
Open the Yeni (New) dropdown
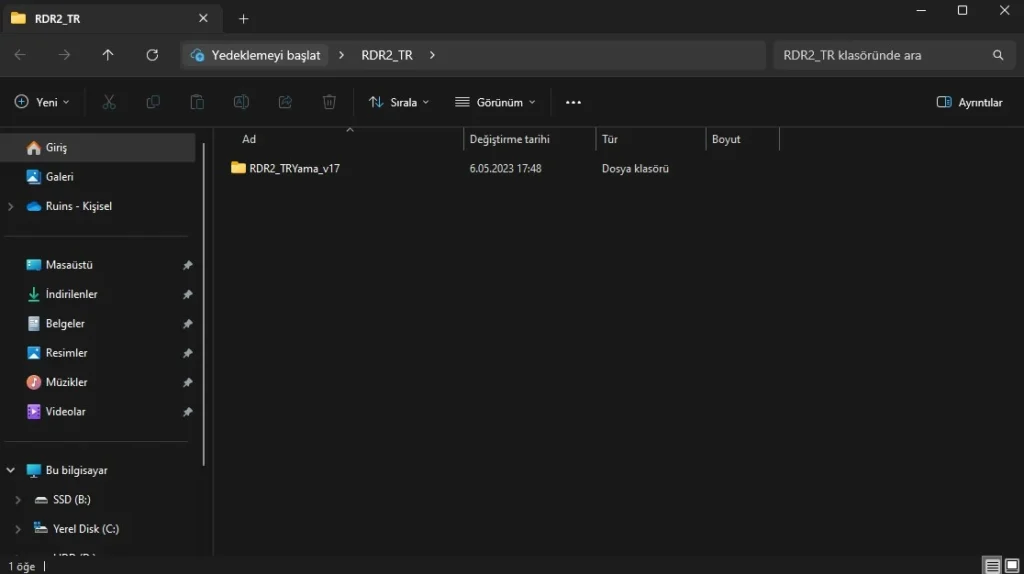(42, 102)
